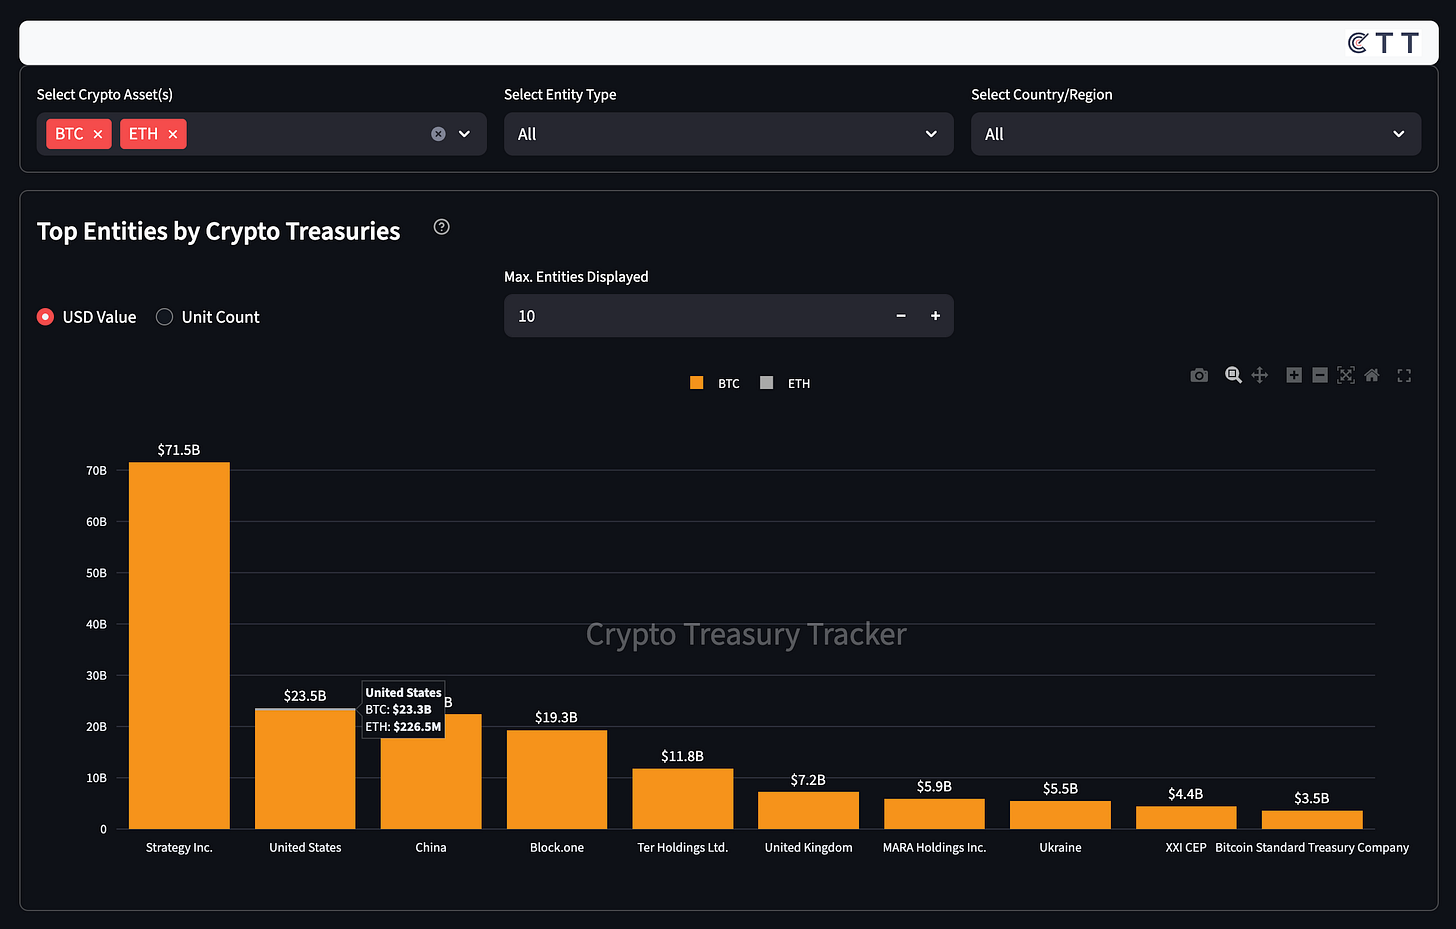Open help via the question mark icon

(441, 227)
